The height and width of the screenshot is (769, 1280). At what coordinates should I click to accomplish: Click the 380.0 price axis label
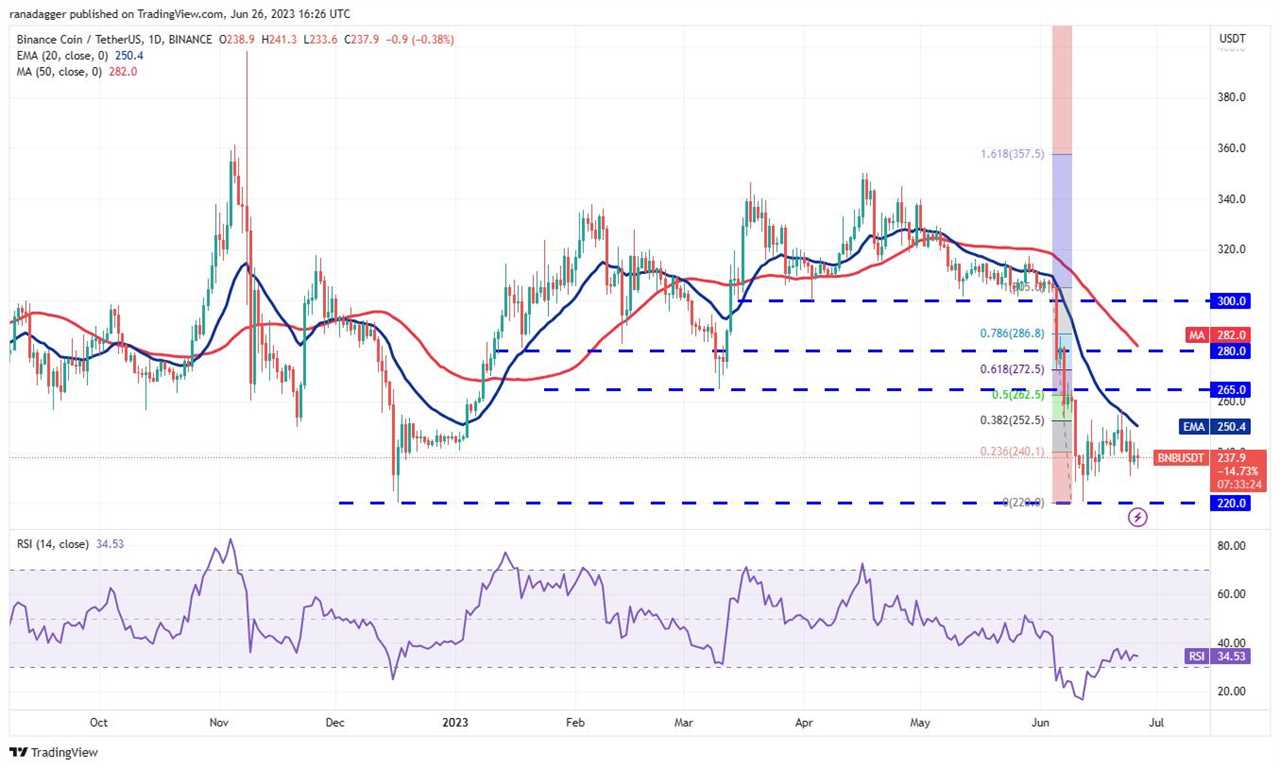click(1231, 98)
